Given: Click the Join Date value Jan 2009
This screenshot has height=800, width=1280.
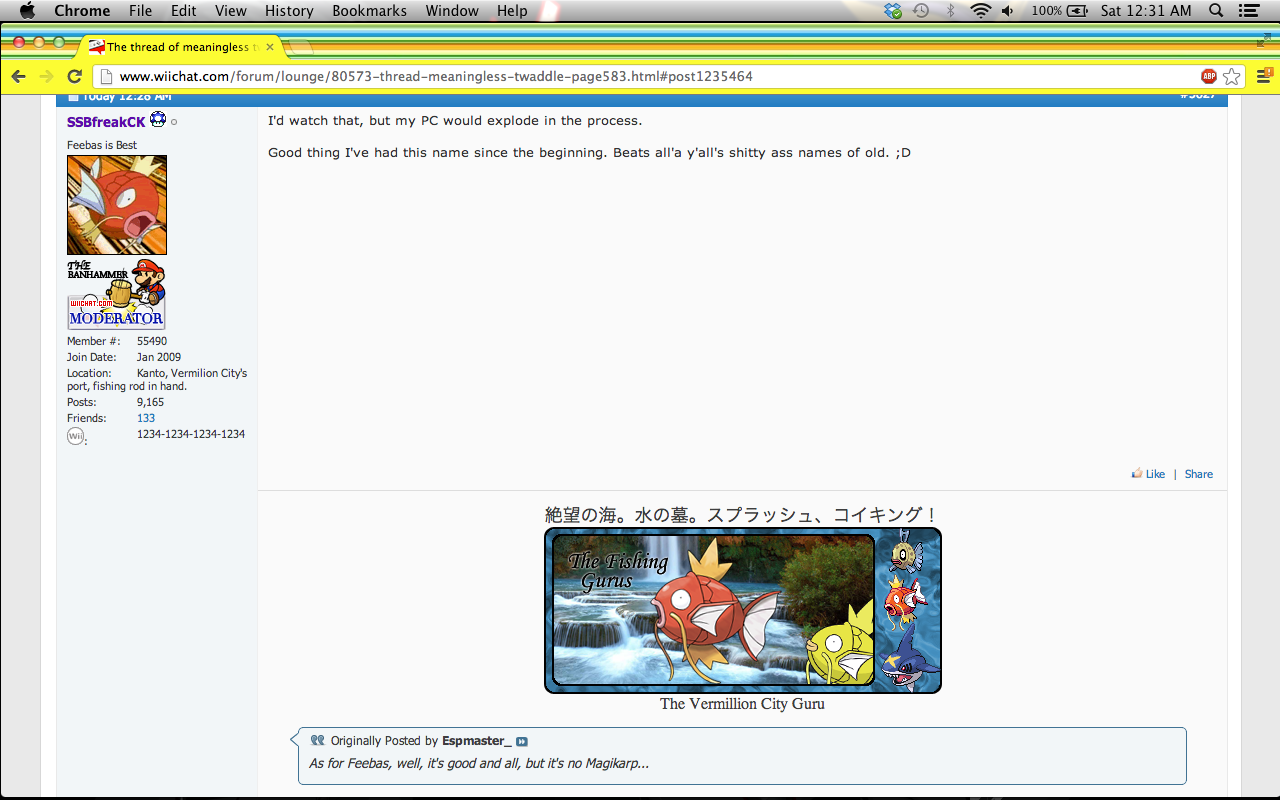Looking at the screenshot, I should (x=159, y=357).
